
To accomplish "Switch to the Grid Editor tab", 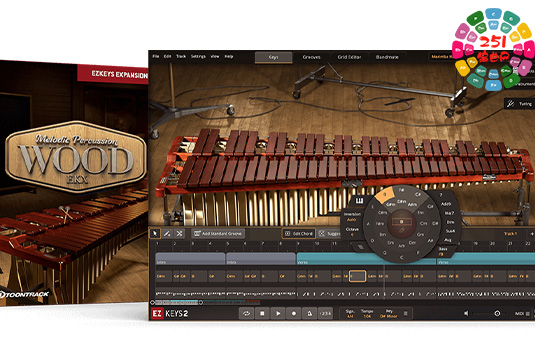I will click(349, 57).
